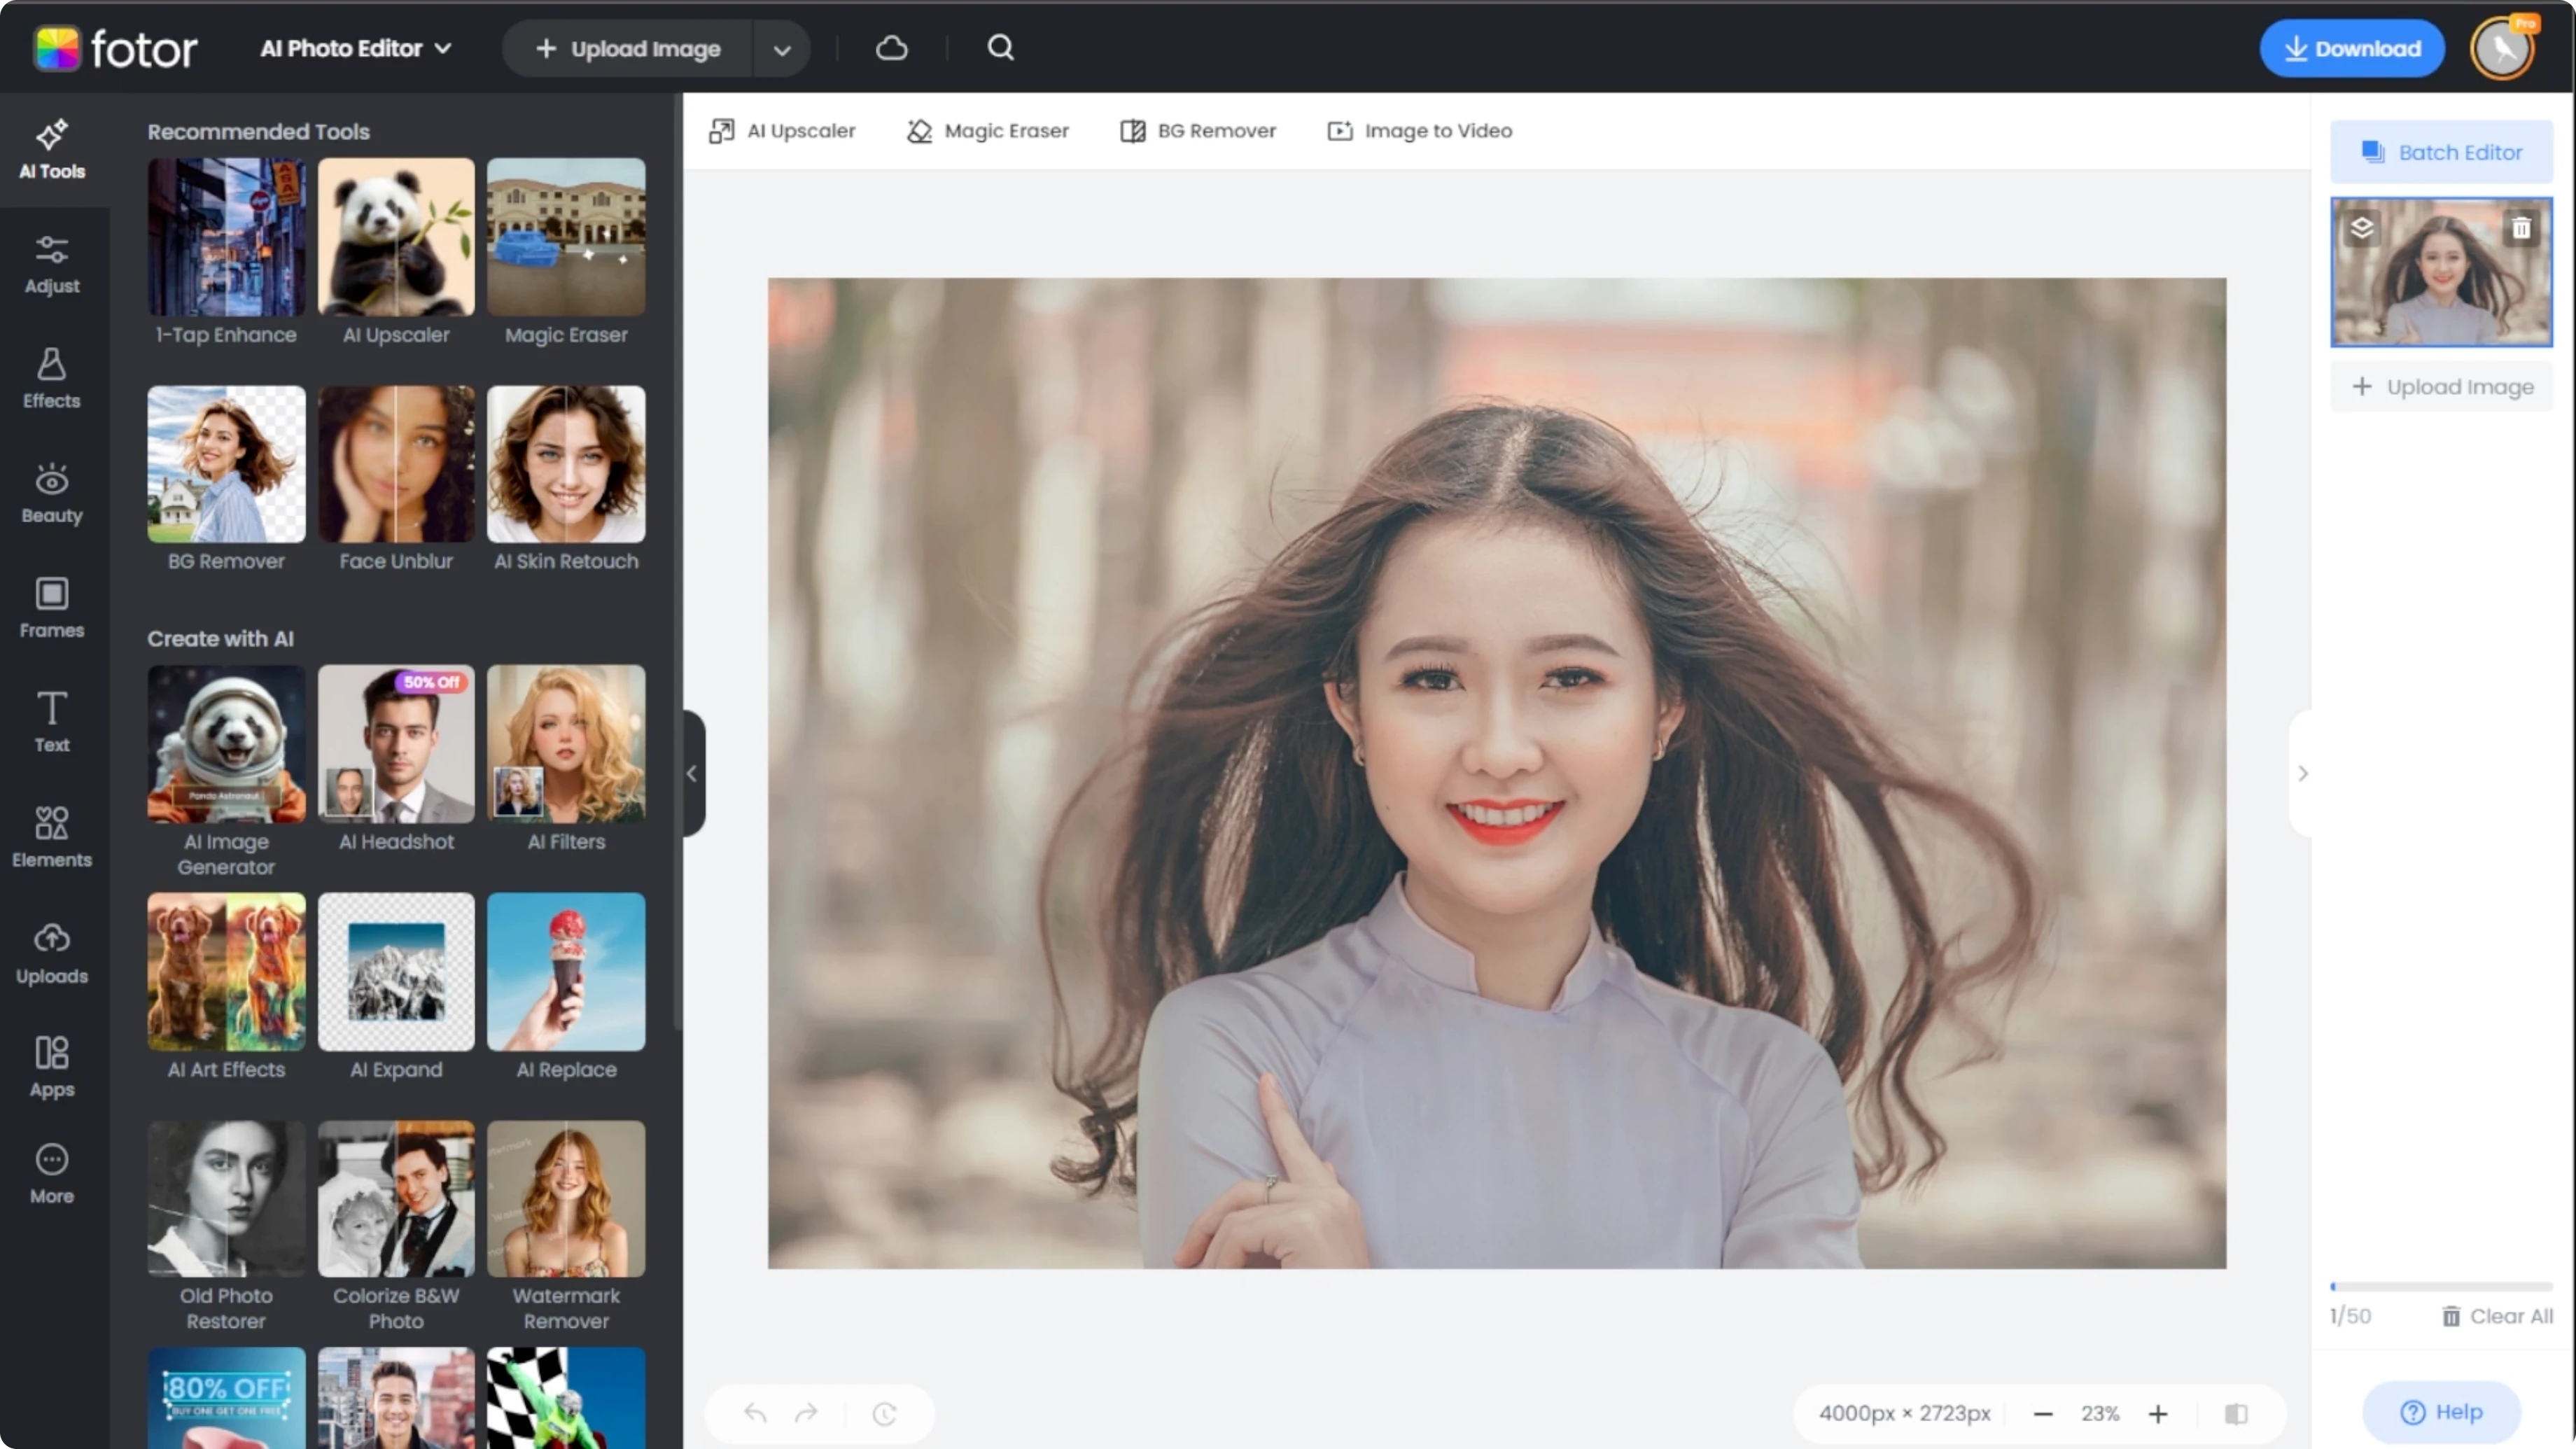Open the Apps sidebar panel
Image resolution: width=2576 pixels, height=1449 pixels.
coord(52,1068)
